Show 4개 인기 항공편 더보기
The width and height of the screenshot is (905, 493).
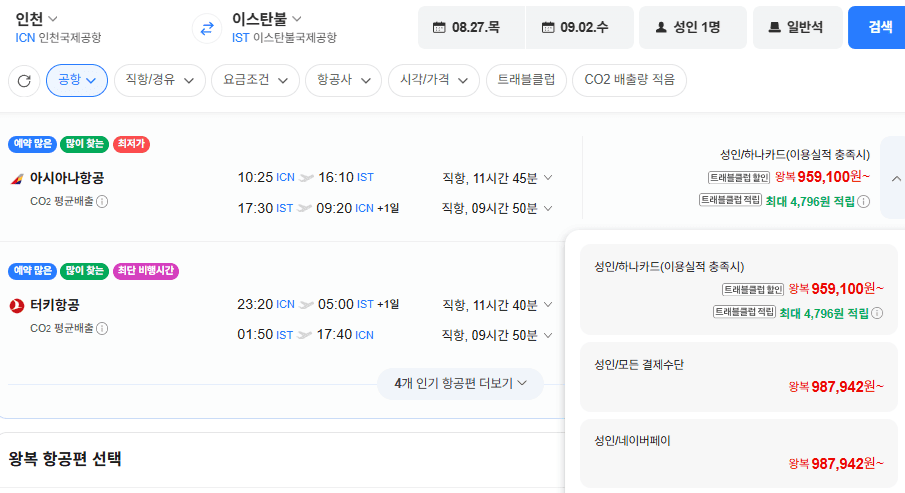460,384
